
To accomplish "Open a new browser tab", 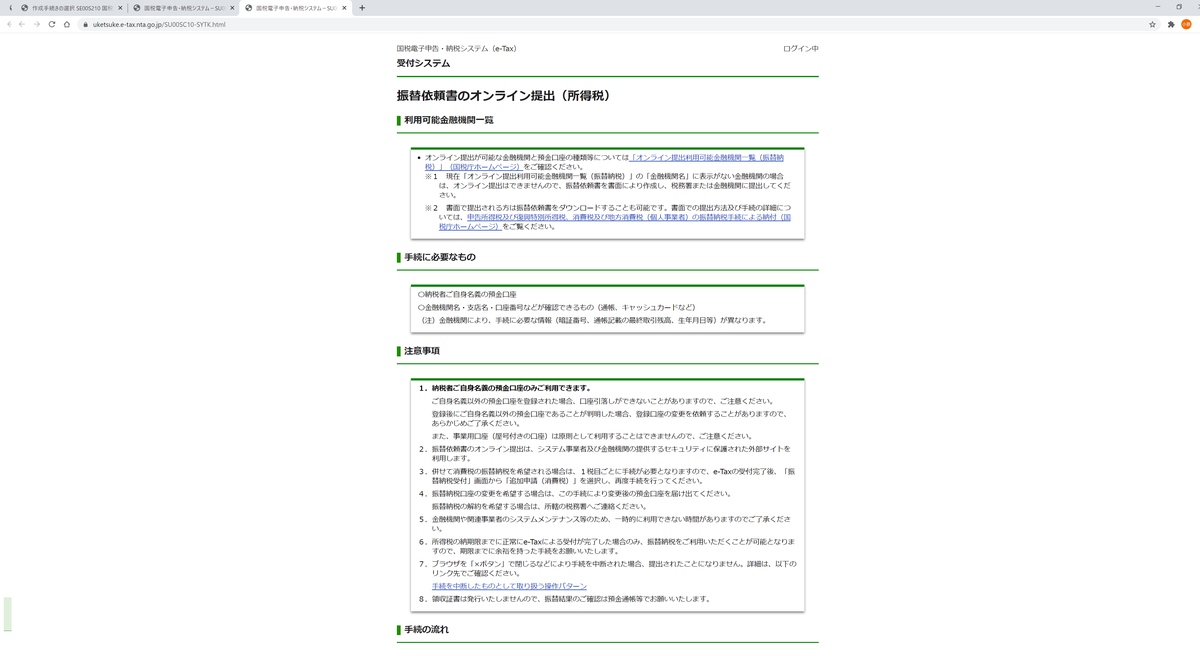I will point(362,8).
